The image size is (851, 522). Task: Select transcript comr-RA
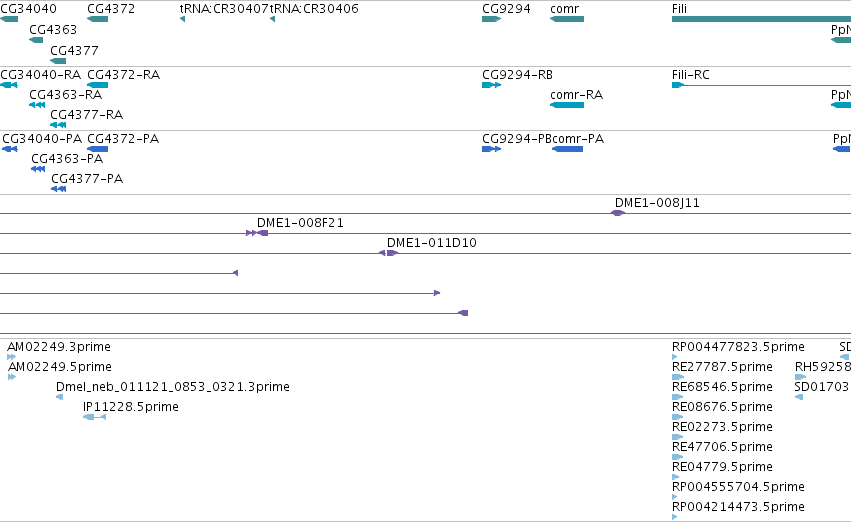pos(567,105)
